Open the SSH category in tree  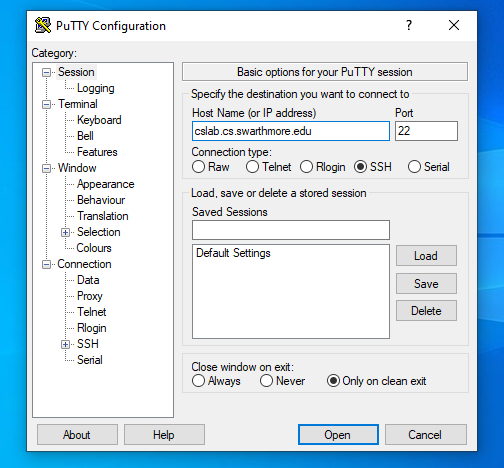click(88, 344)
